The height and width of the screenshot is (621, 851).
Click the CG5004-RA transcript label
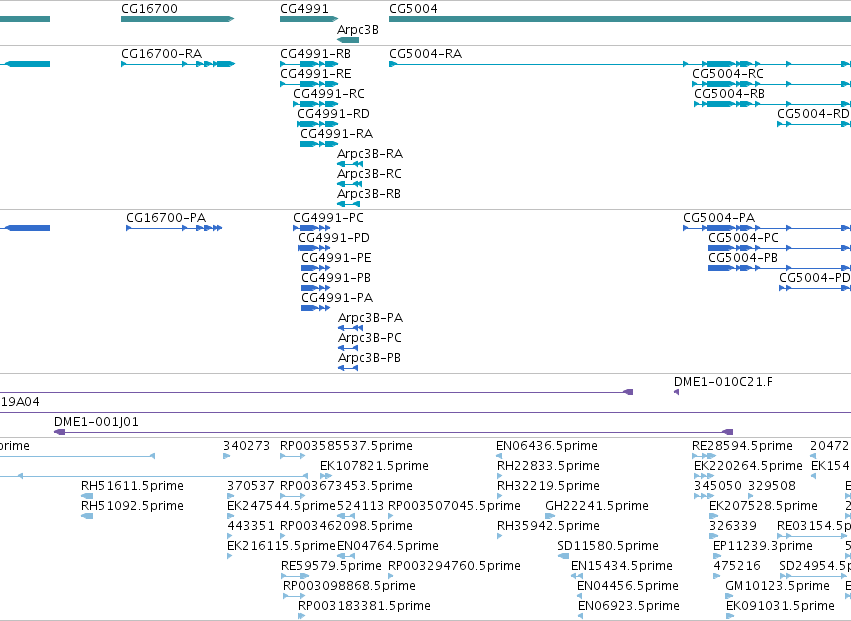point(426,54)
